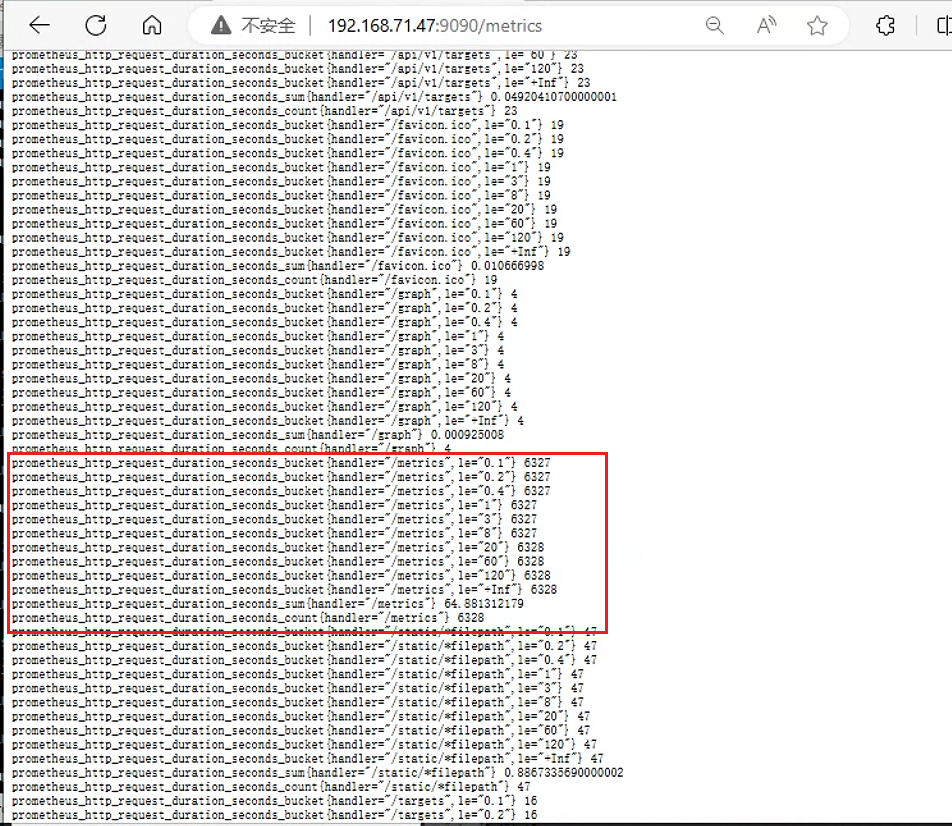Open the browser home page

(152, 26)
